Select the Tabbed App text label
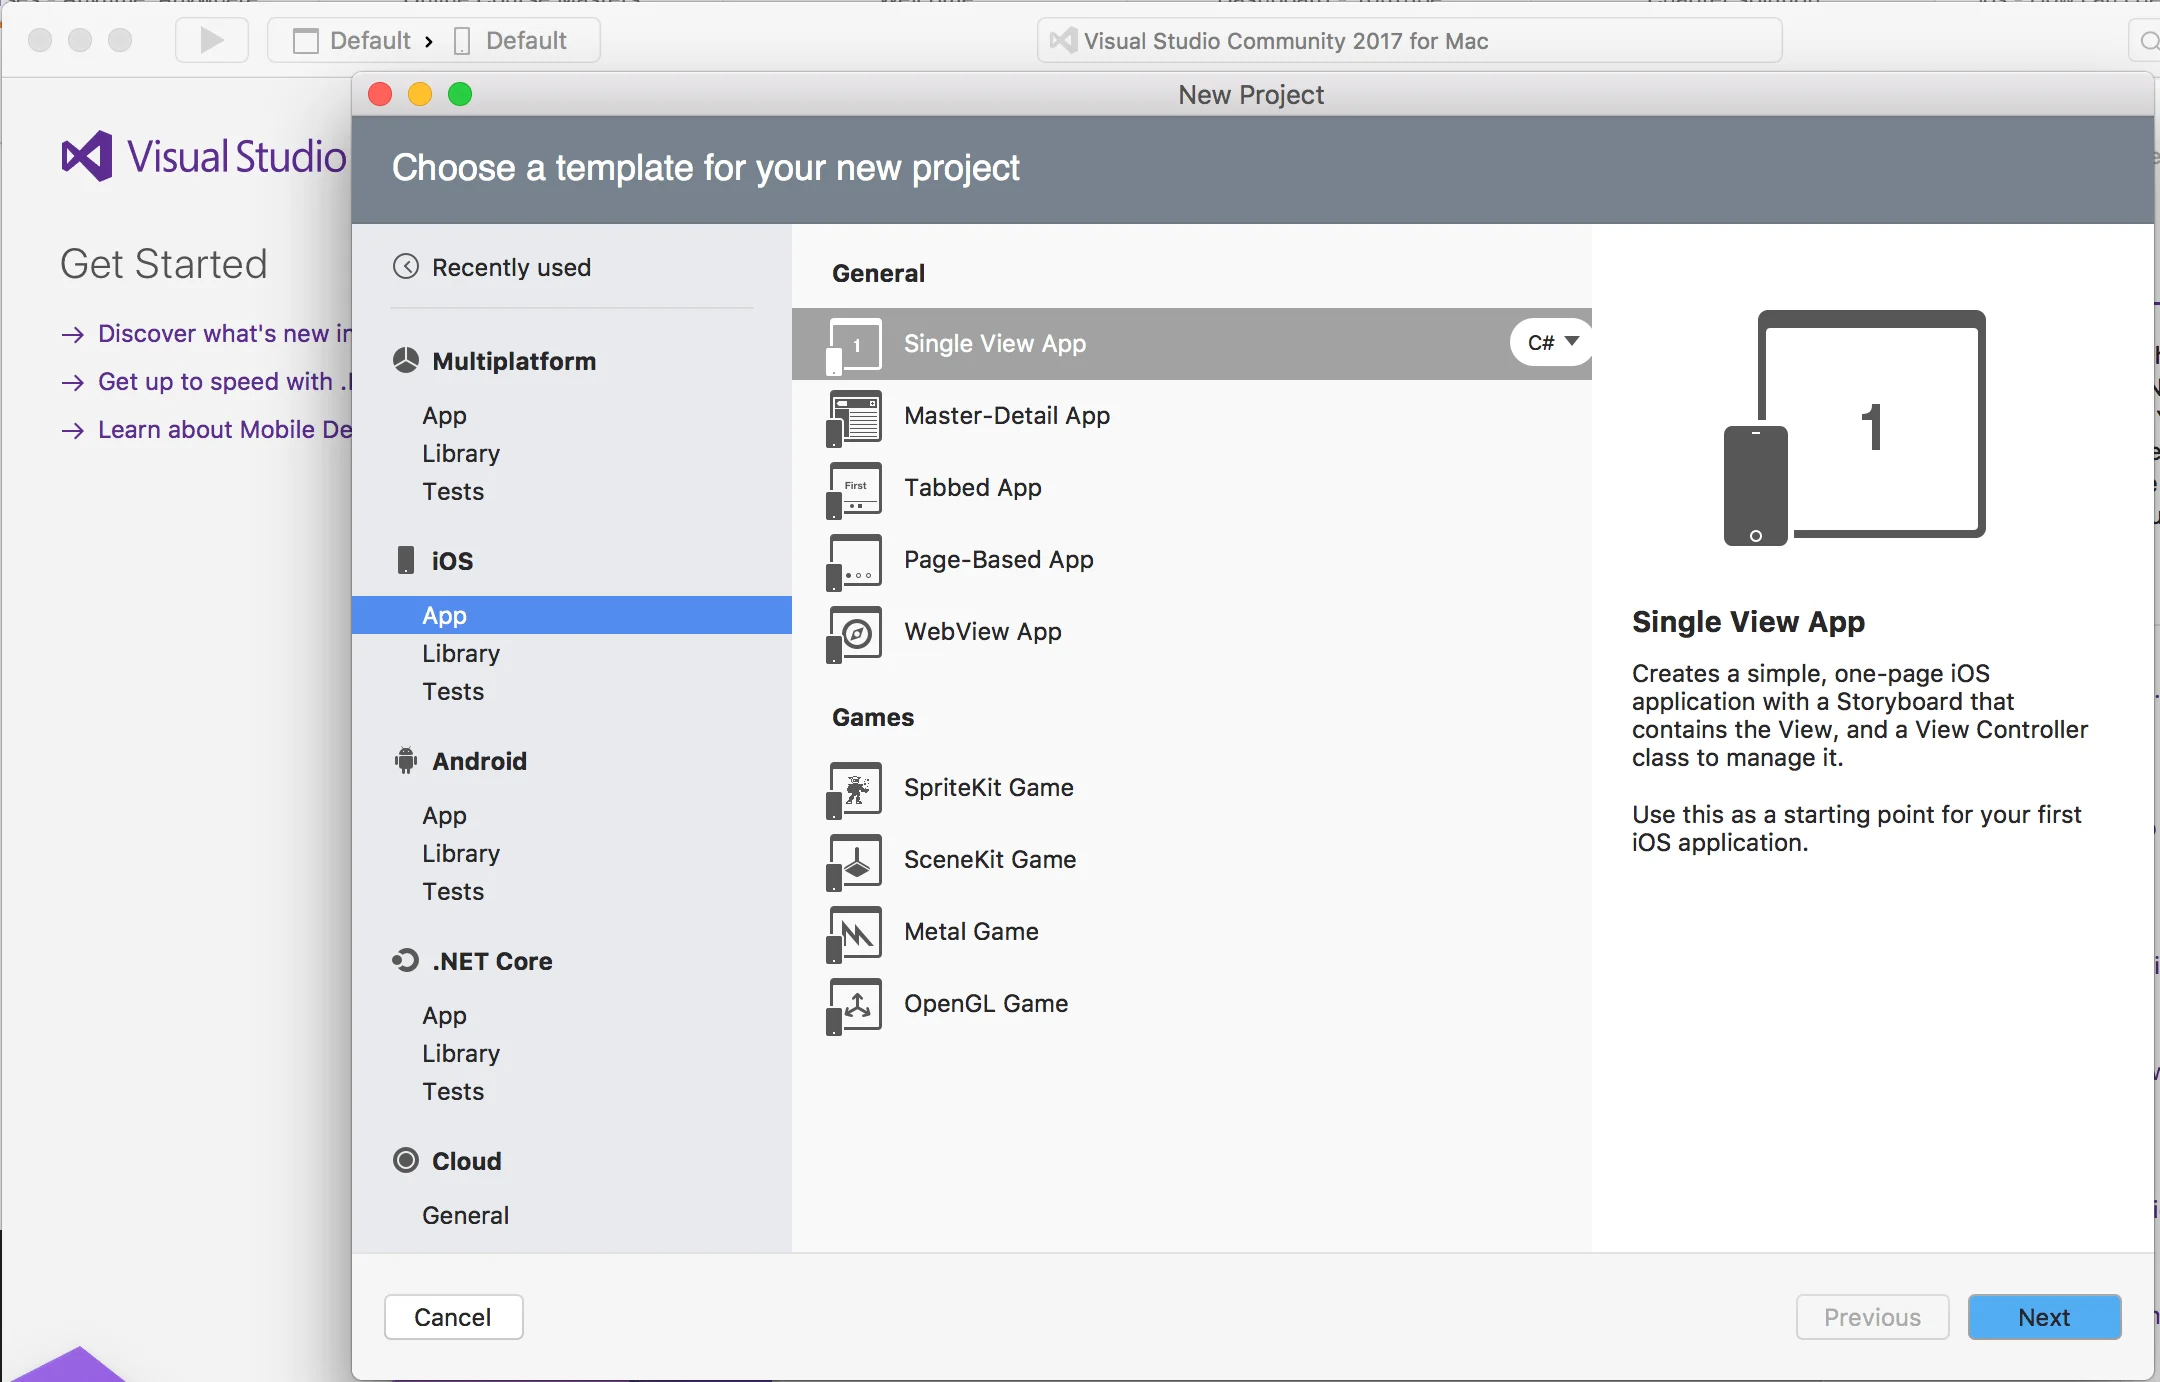The height and width of the screenshot is (1382, 2160). (973, 487)
